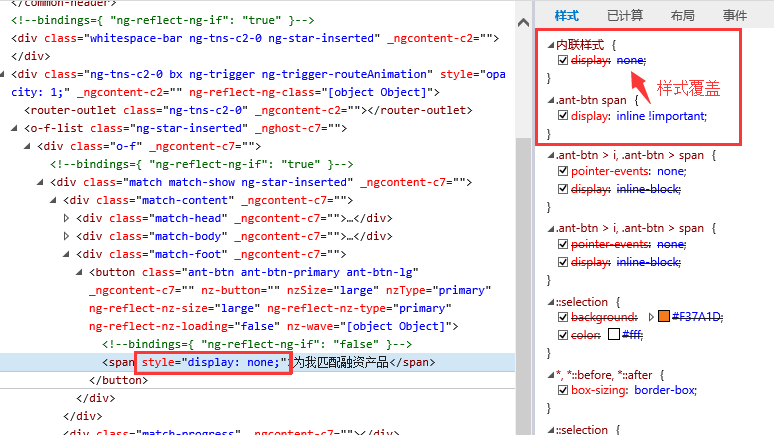Screen dimensions: 774x435
Task: Open the 事件 tab
Action: tap(735, 16)
